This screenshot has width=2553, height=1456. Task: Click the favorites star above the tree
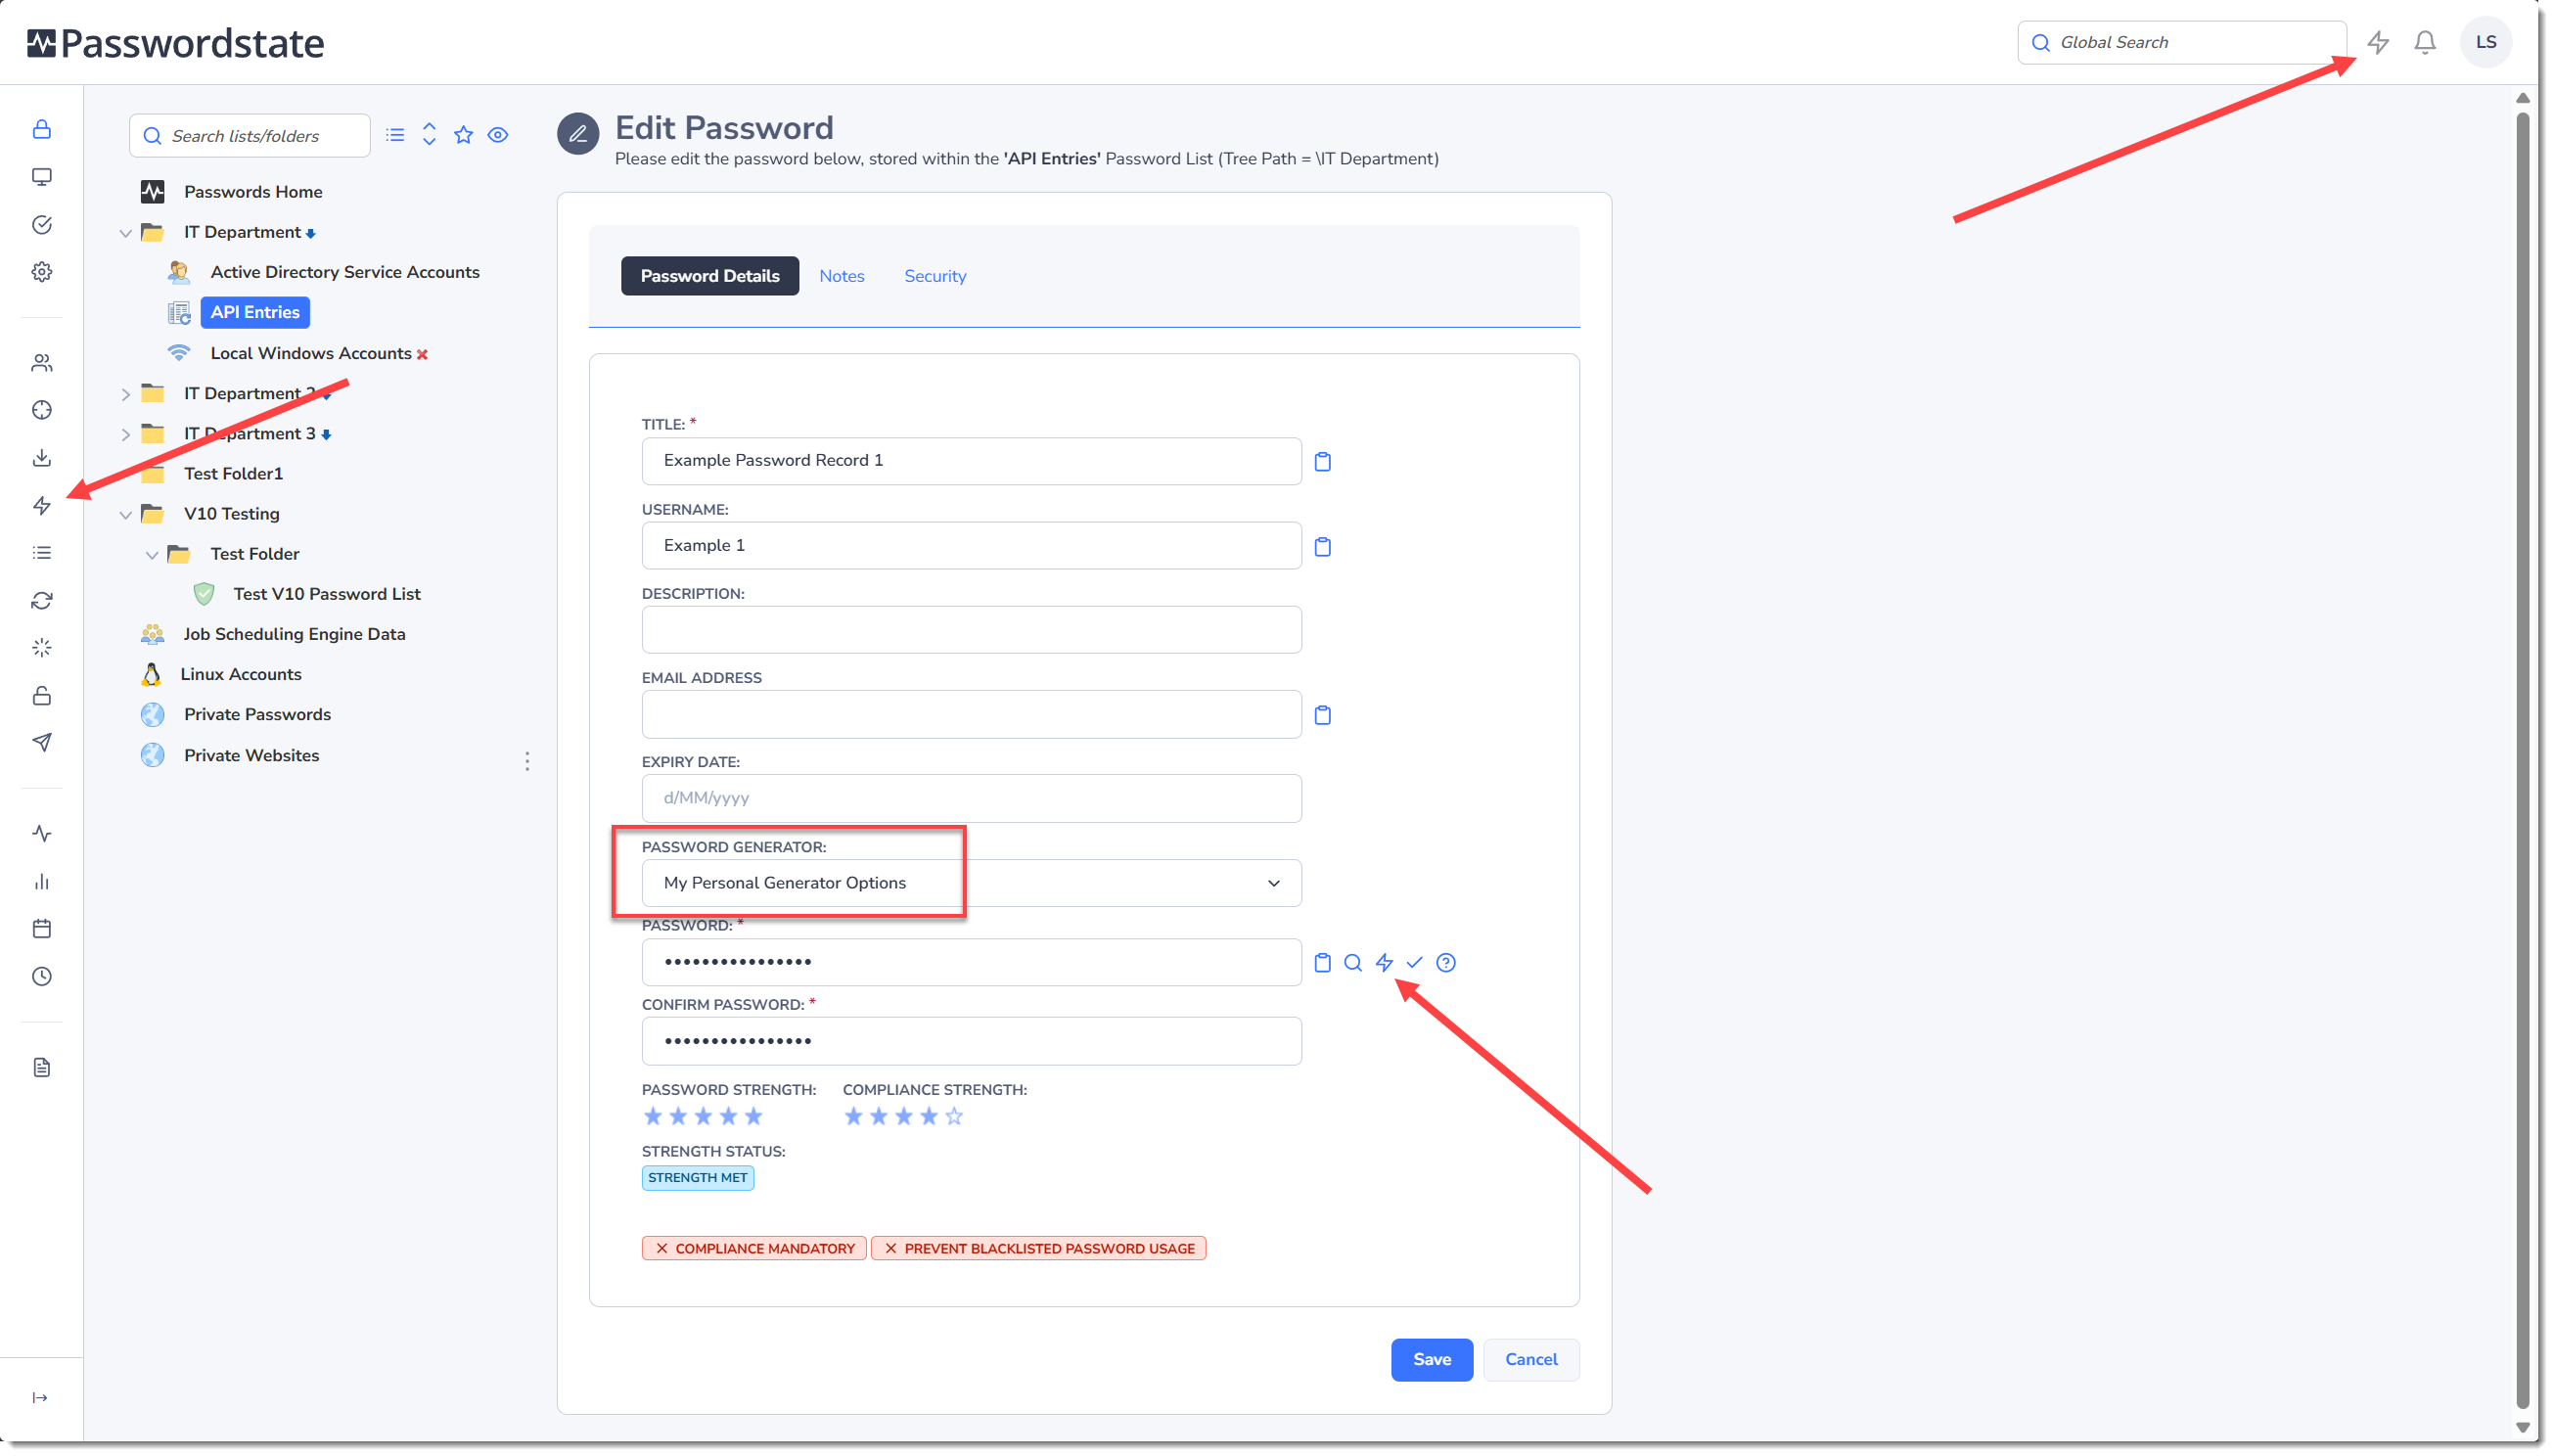coord(464,135)
